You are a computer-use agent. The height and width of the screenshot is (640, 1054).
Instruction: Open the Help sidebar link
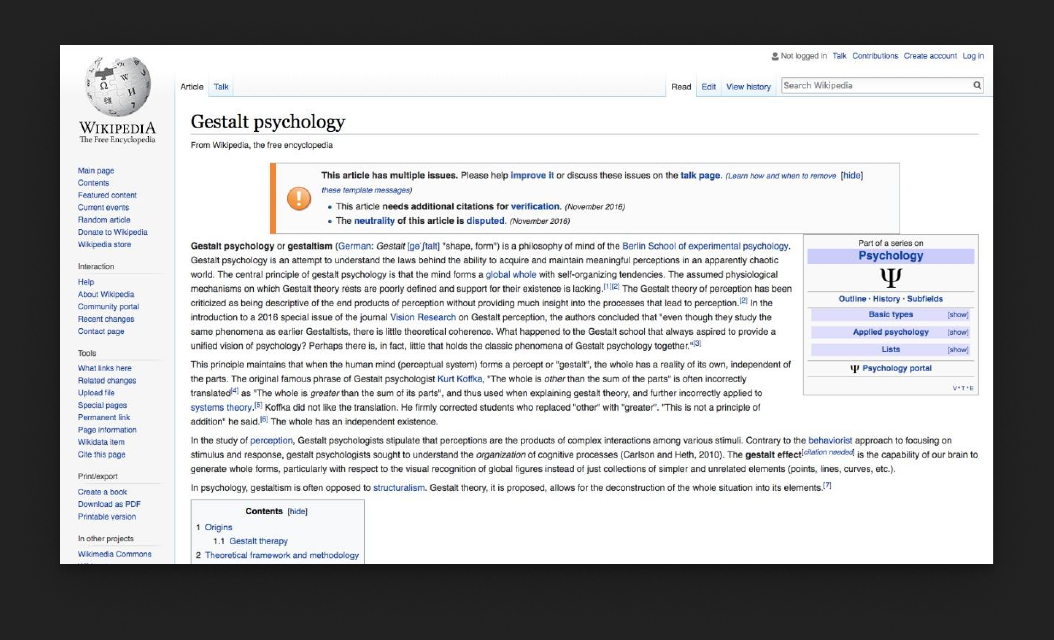coord(85,282)
